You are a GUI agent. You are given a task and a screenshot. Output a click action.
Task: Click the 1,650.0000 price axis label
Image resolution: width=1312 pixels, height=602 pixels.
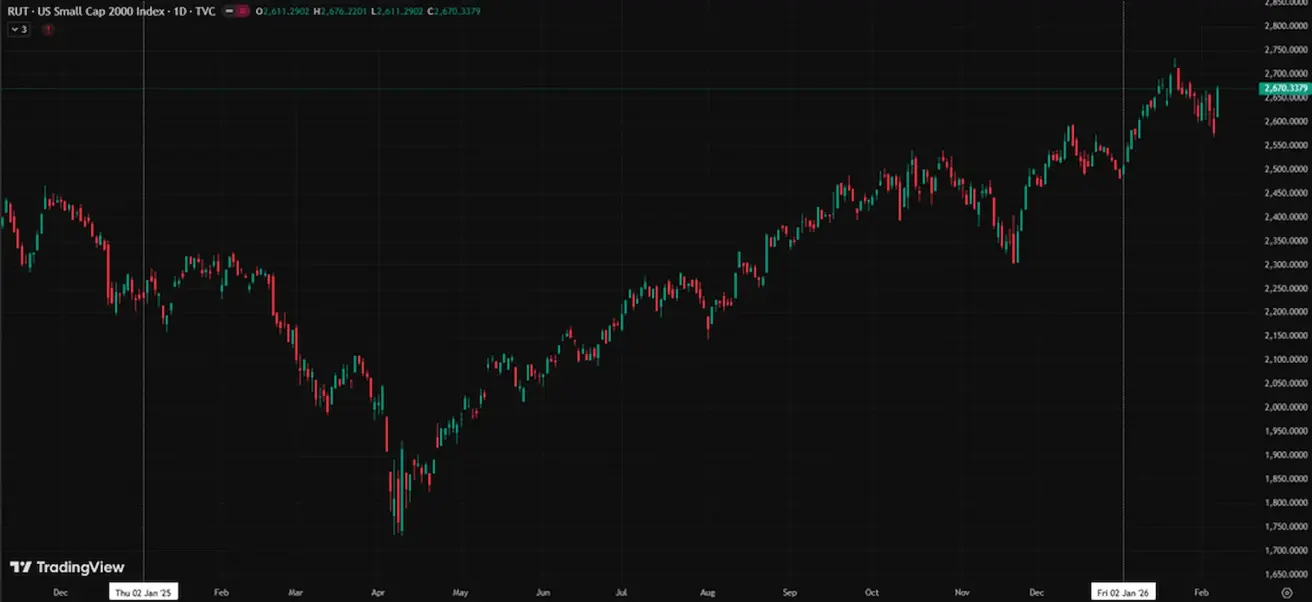[1285, 574]
